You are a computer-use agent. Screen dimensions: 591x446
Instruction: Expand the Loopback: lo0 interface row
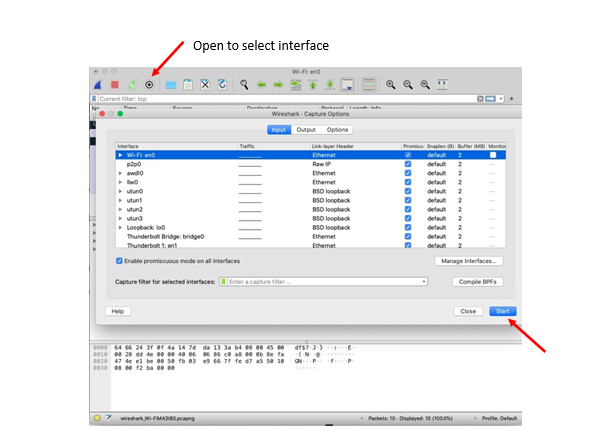click(120, 227)
